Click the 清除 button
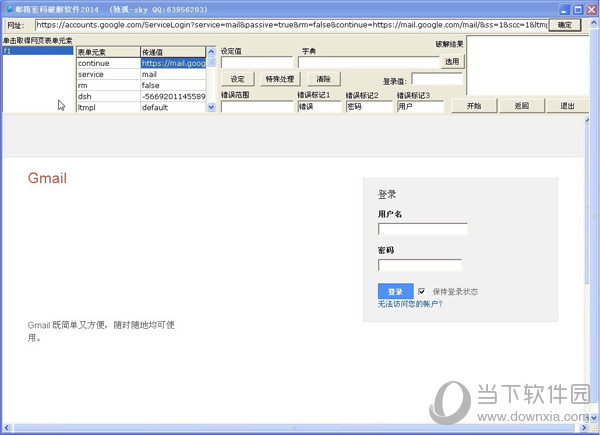The image size is (600, 435). [x=323, y=79]
